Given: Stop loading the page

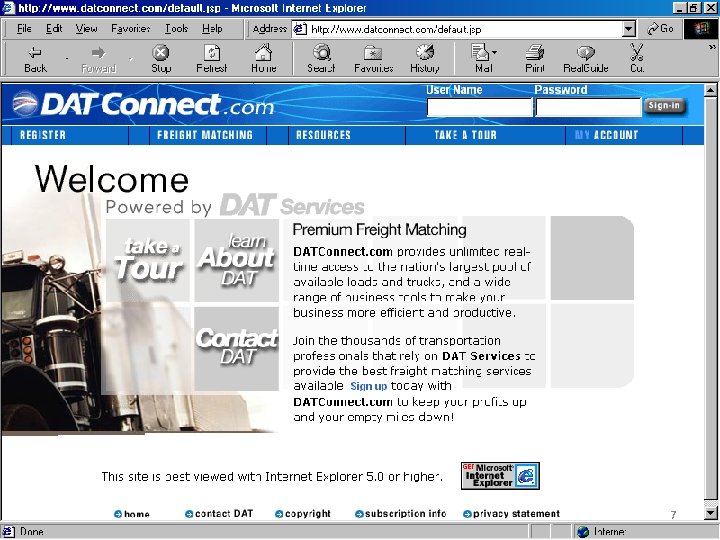Looking at the screenshot, I should [x=161, y=59].
